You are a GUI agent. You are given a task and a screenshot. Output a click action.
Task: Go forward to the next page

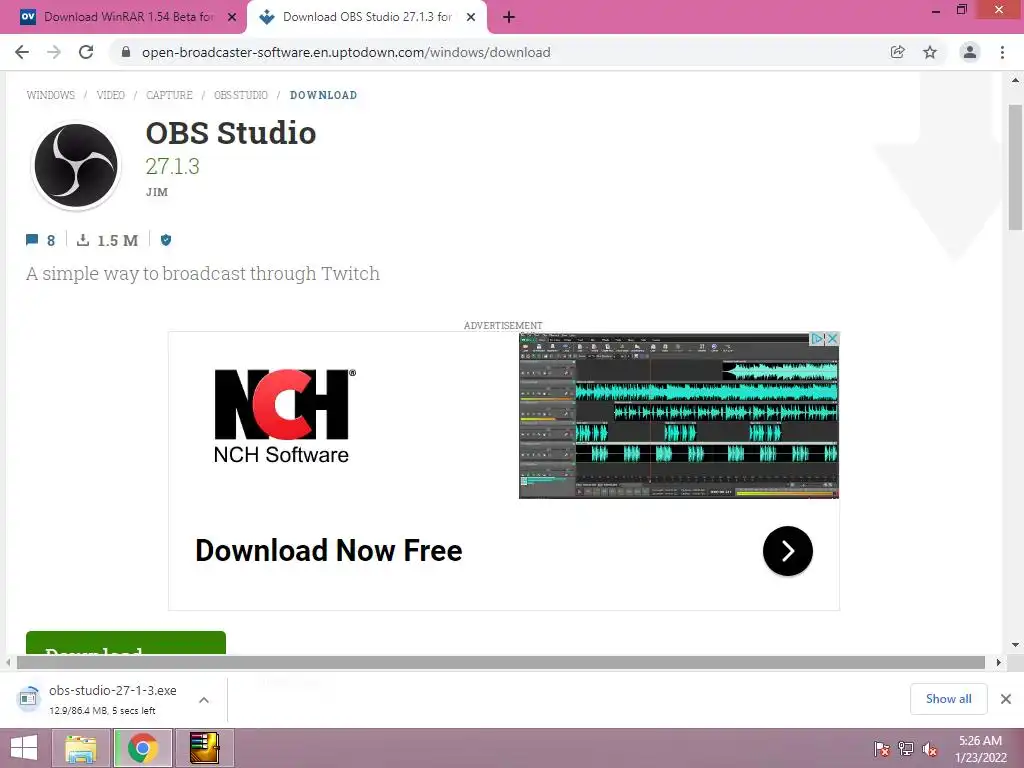54,52
